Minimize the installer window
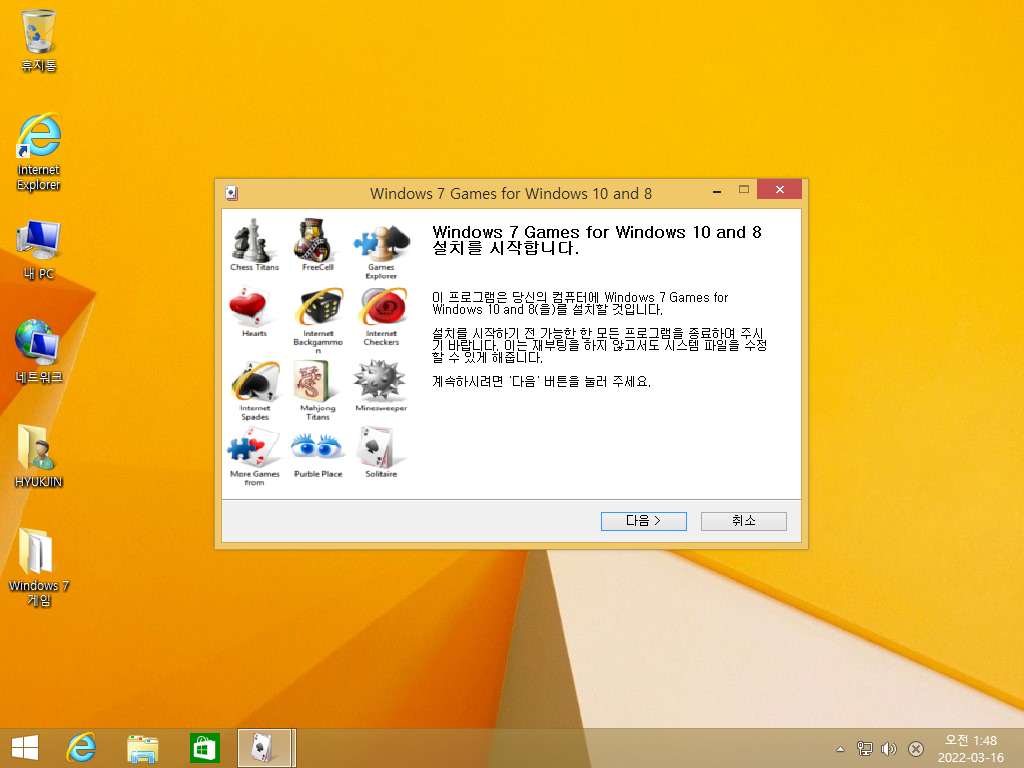Viewport: 1024px width, 768px height. pos(717,190)
